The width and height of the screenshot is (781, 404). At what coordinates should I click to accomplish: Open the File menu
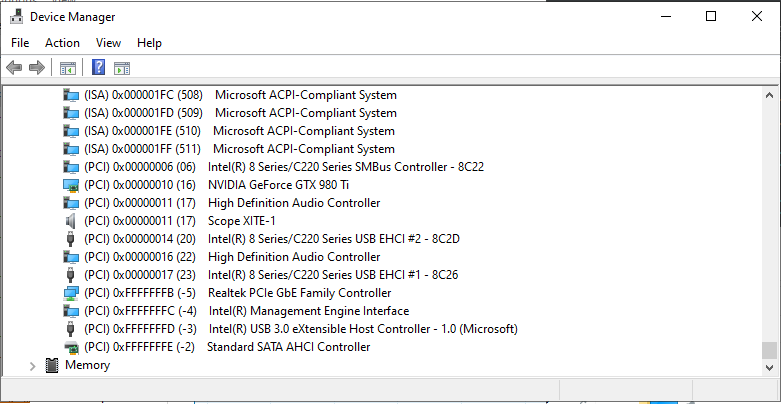pyautogui.click(x=20, y=43)
